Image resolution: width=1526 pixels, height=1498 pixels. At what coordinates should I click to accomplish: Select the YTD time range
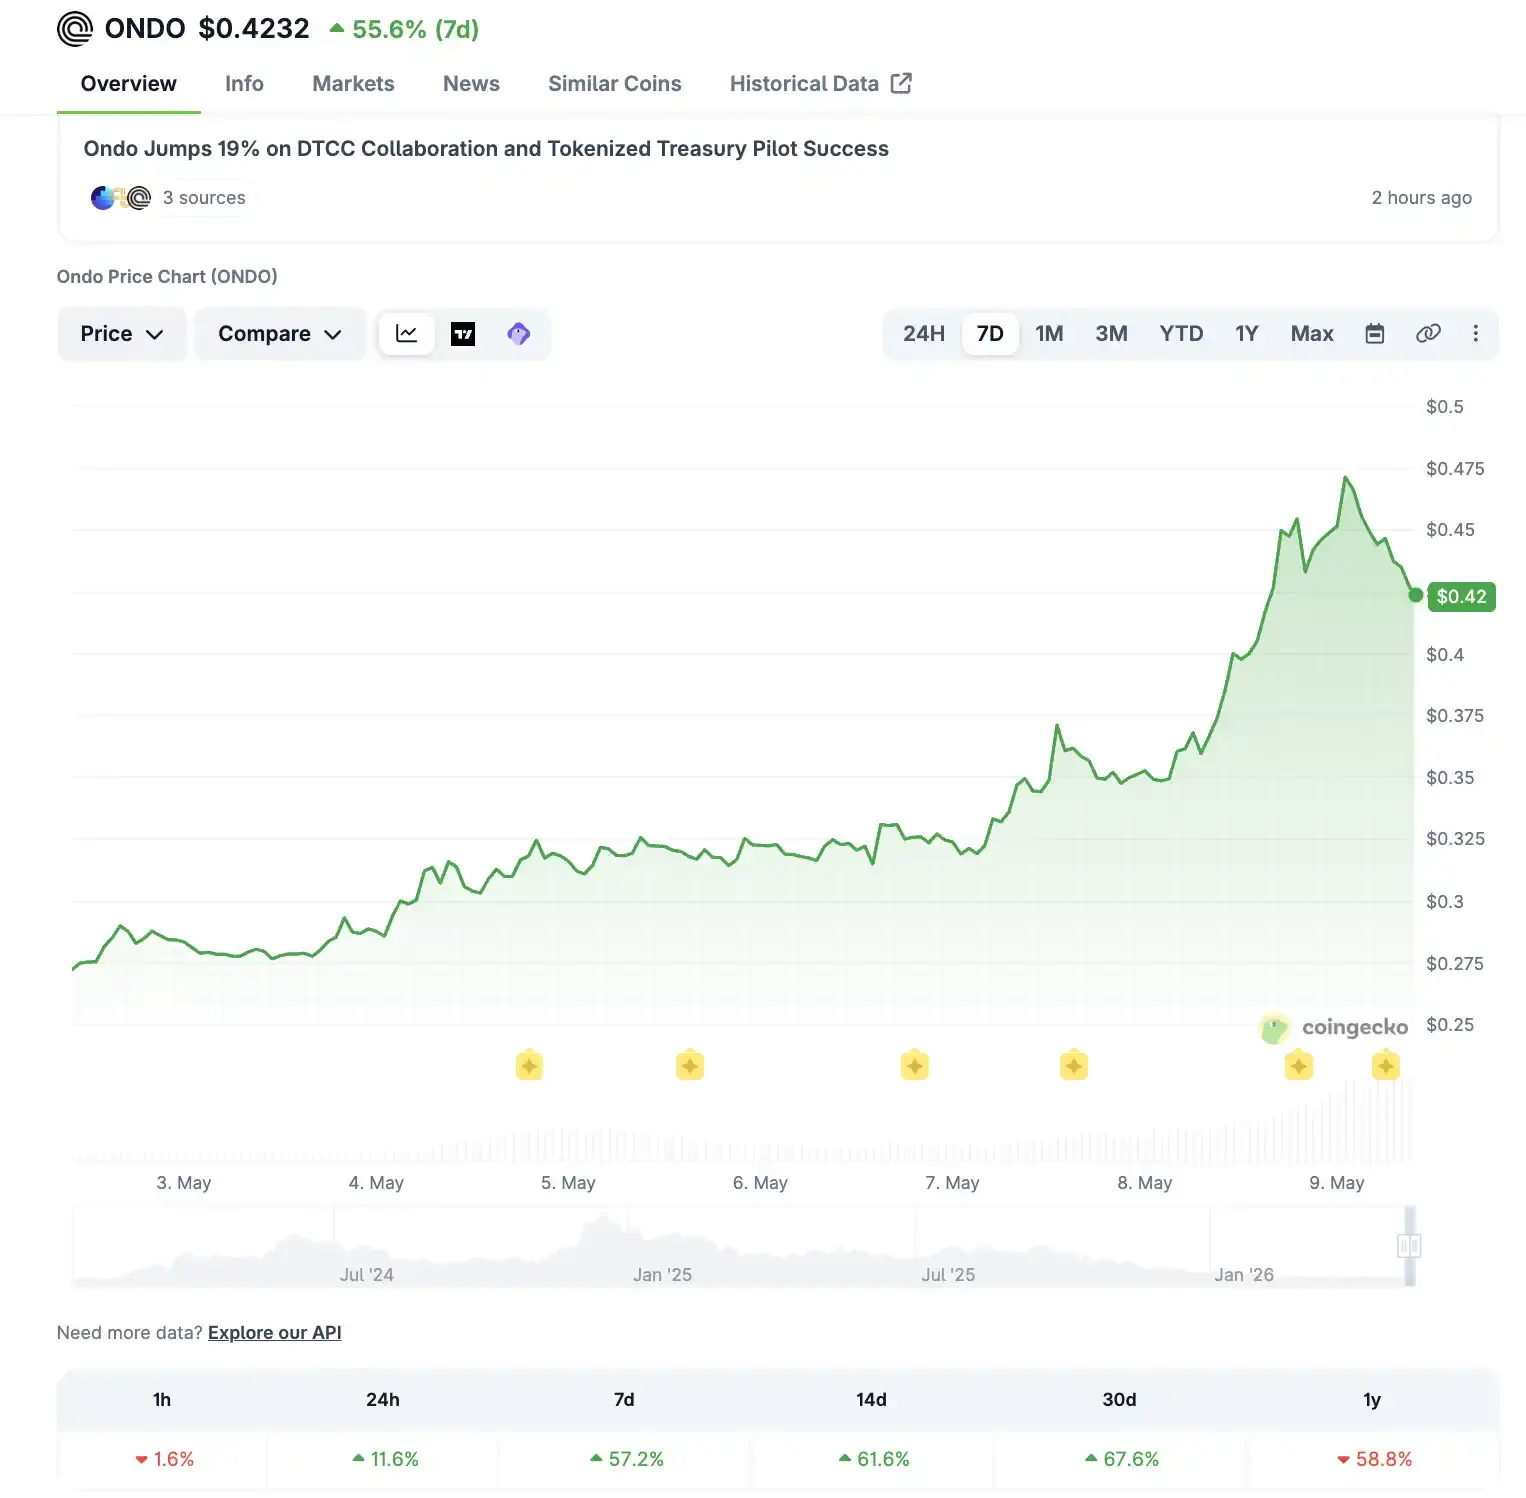pos(1181,334)
